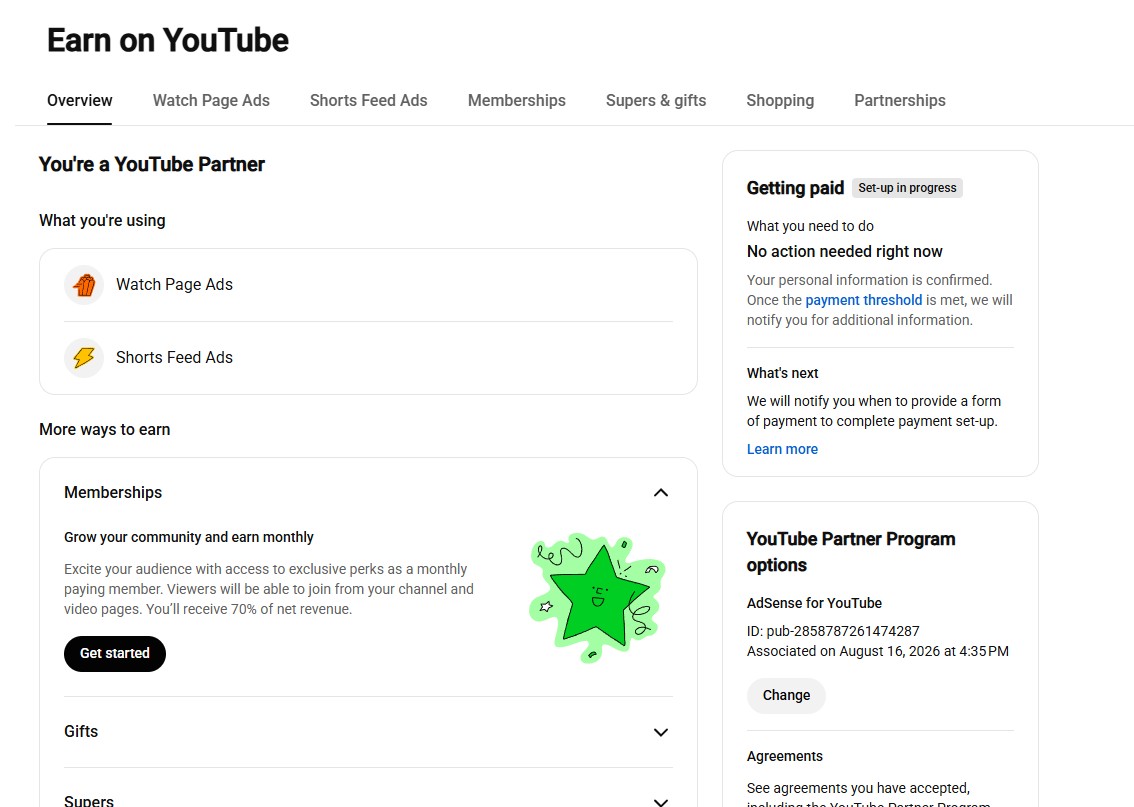Open the Watch Page Ads row

(368, 285)
